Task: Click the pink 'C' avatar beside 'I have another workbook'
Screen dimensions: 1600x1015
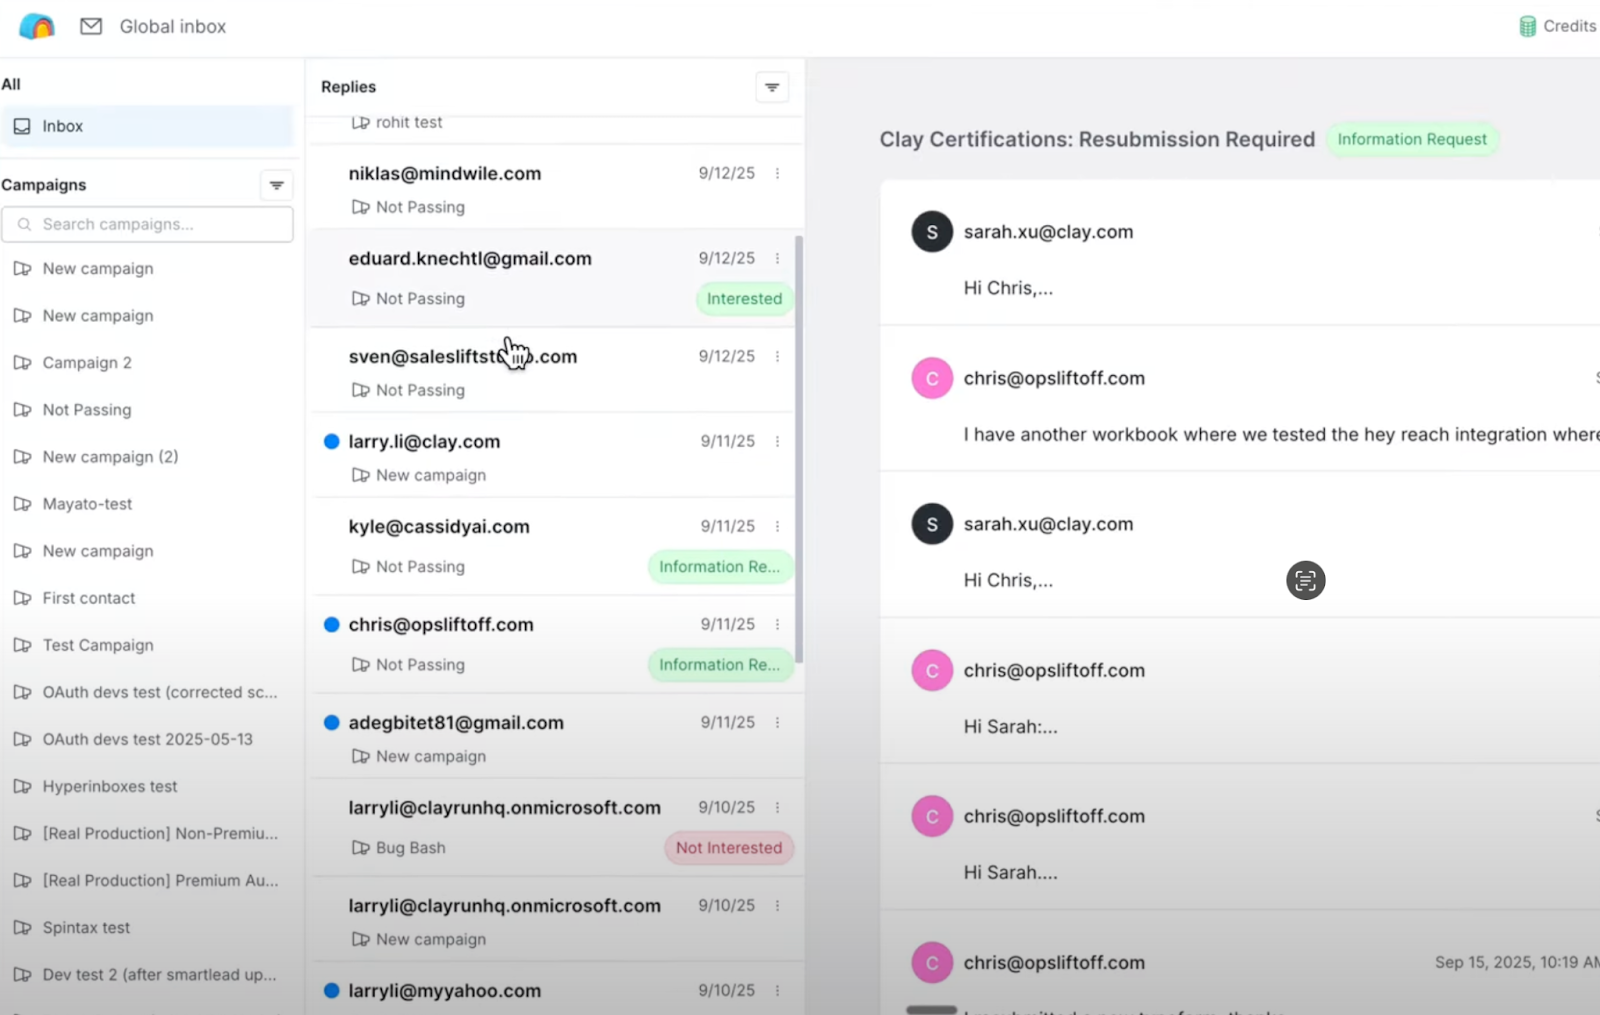Action: tap(932, 378)
